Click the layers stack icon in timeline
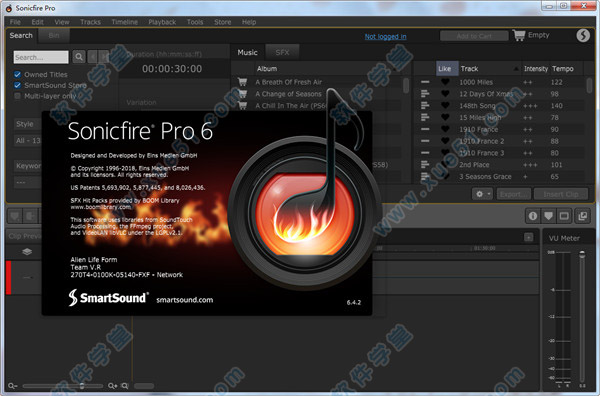This screenshot has height=396, width=600. click(x=27, y=252)
